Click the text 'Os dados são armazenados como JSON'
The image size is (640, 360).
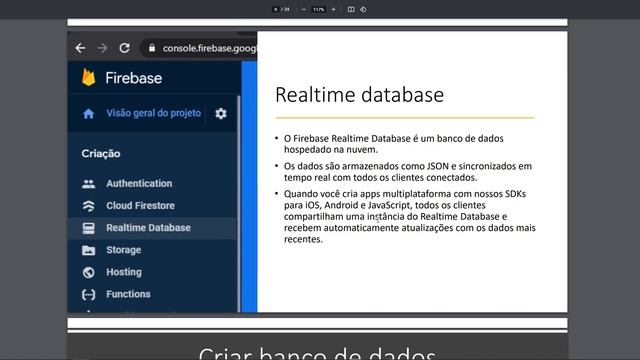[x=366, y=166]
